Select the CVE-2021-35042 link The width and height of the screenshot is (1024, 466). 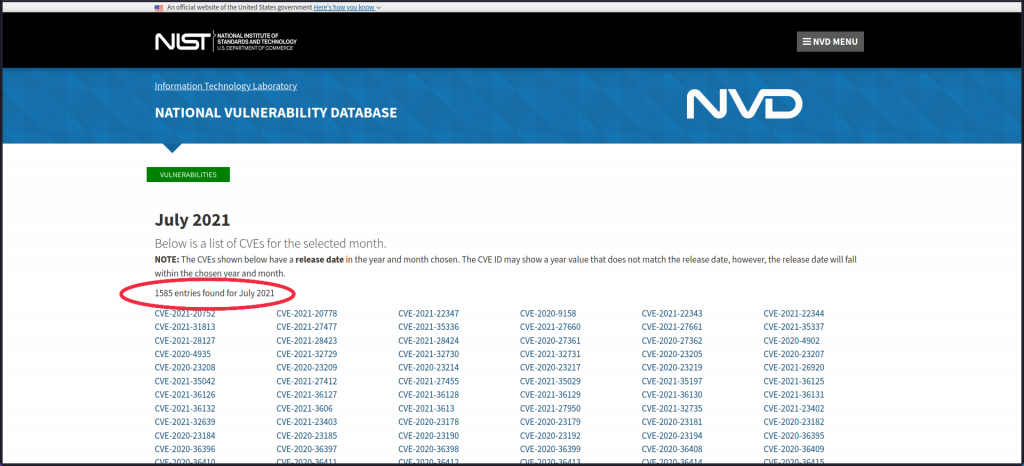[185, 381]
